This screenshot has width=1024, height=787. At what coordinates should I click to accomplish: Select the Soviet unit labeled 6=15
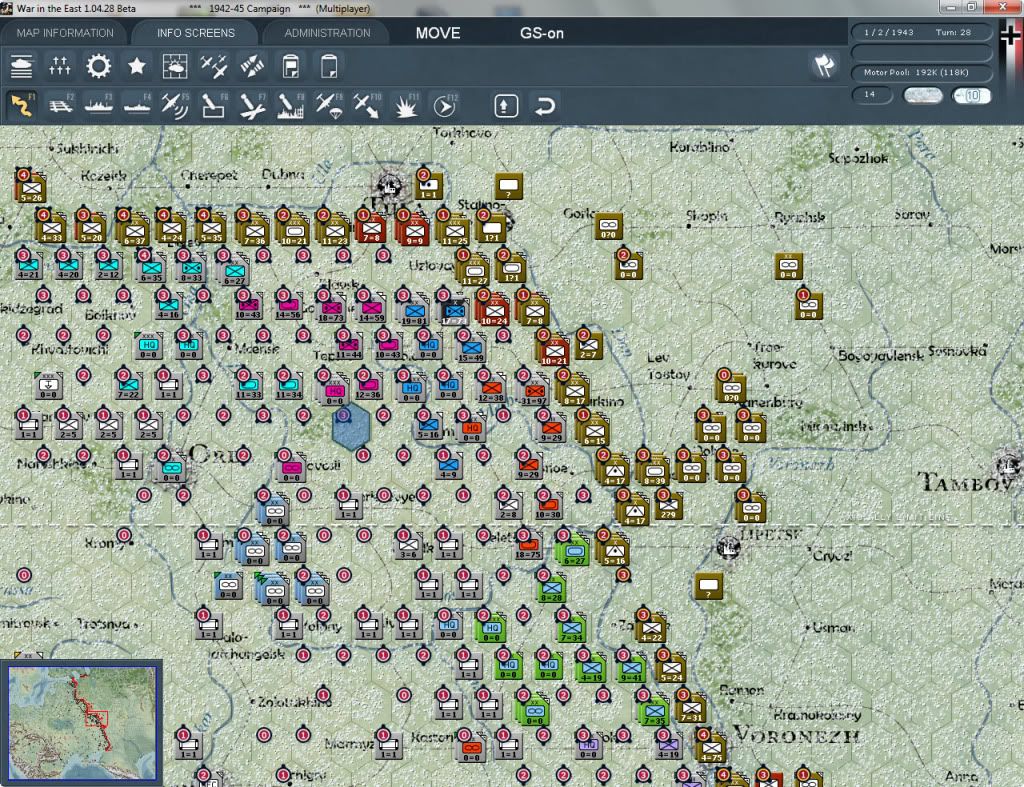pyautogui.click(x=594, y=432)
